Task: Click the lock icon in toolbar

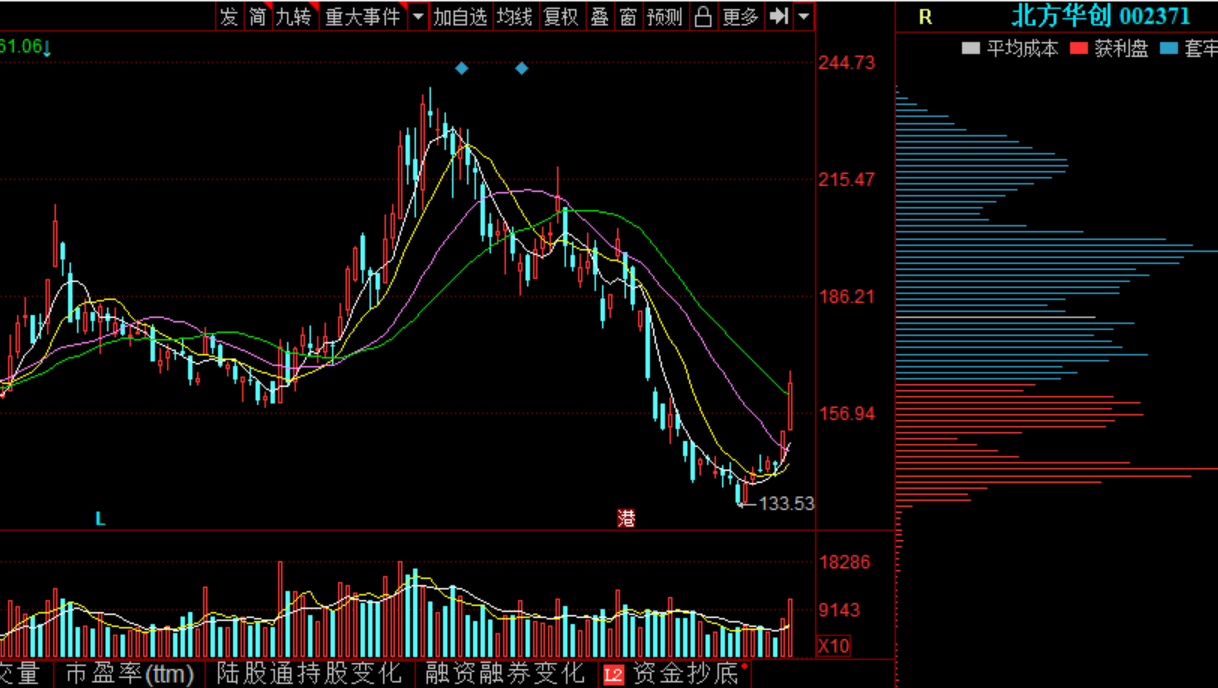Action: pyautogui.click(x=703, y=16)
